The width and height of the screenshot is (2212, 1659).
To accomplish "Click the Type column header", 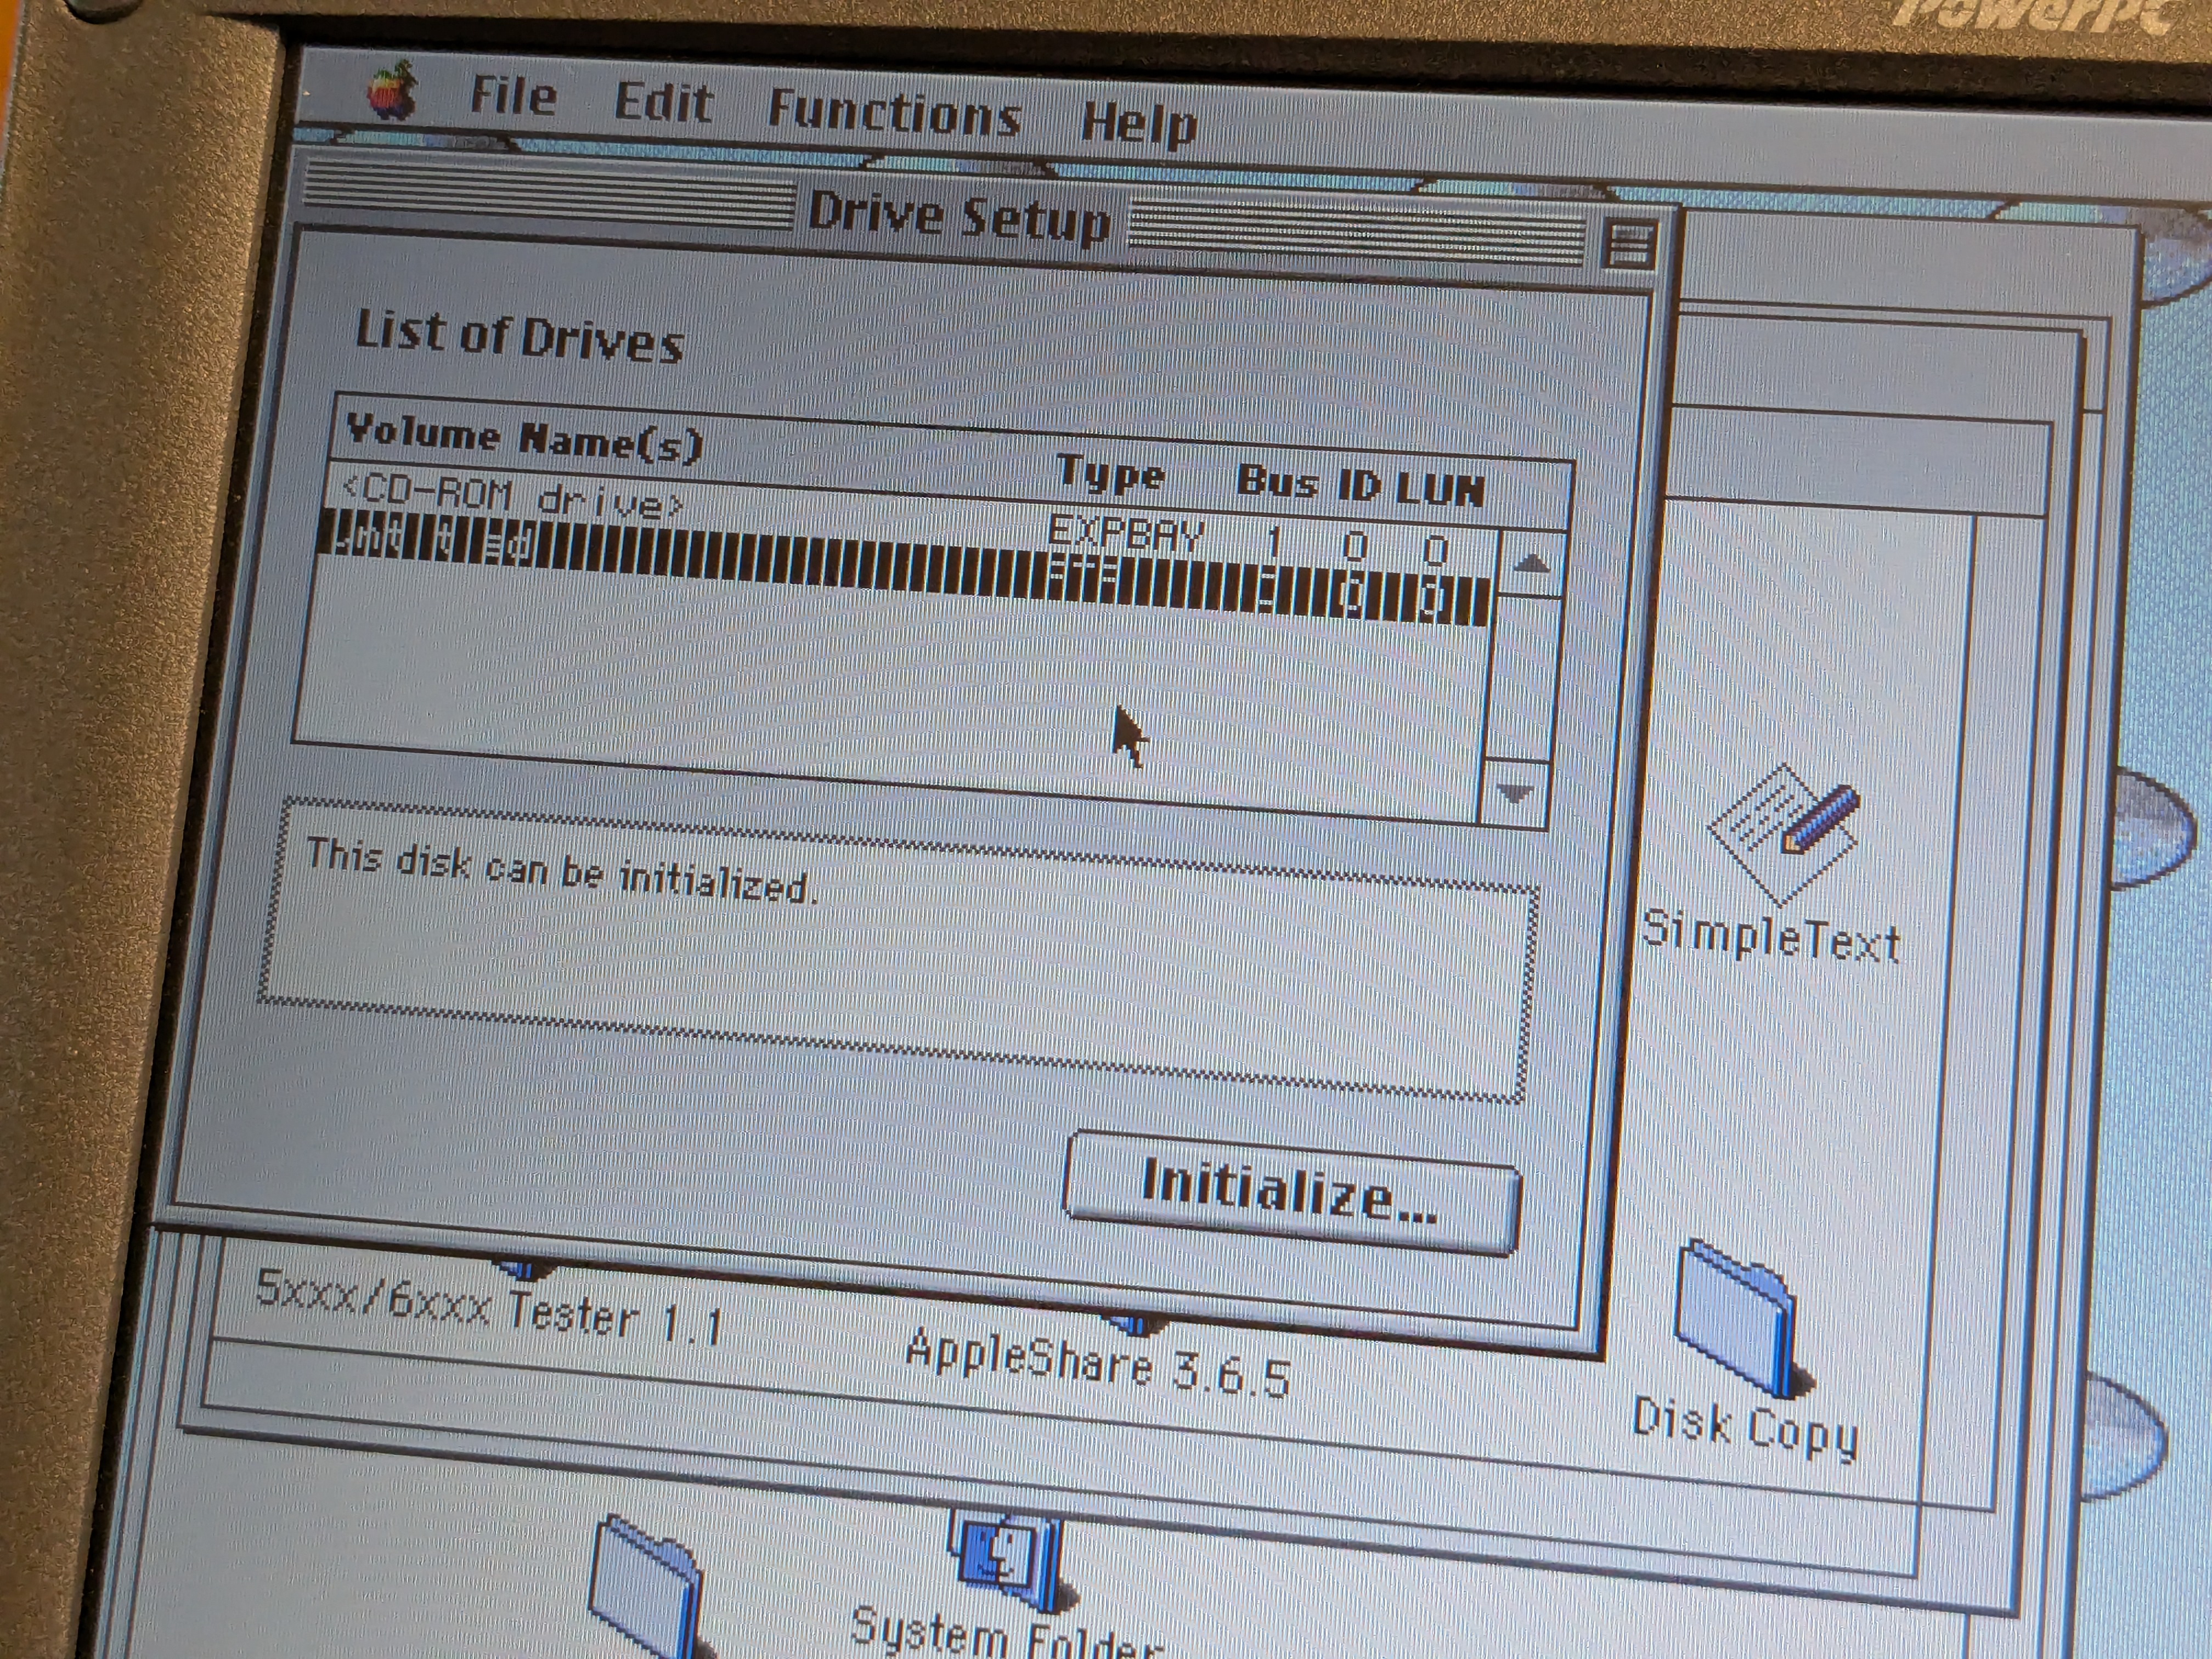I will point(1110,473).
